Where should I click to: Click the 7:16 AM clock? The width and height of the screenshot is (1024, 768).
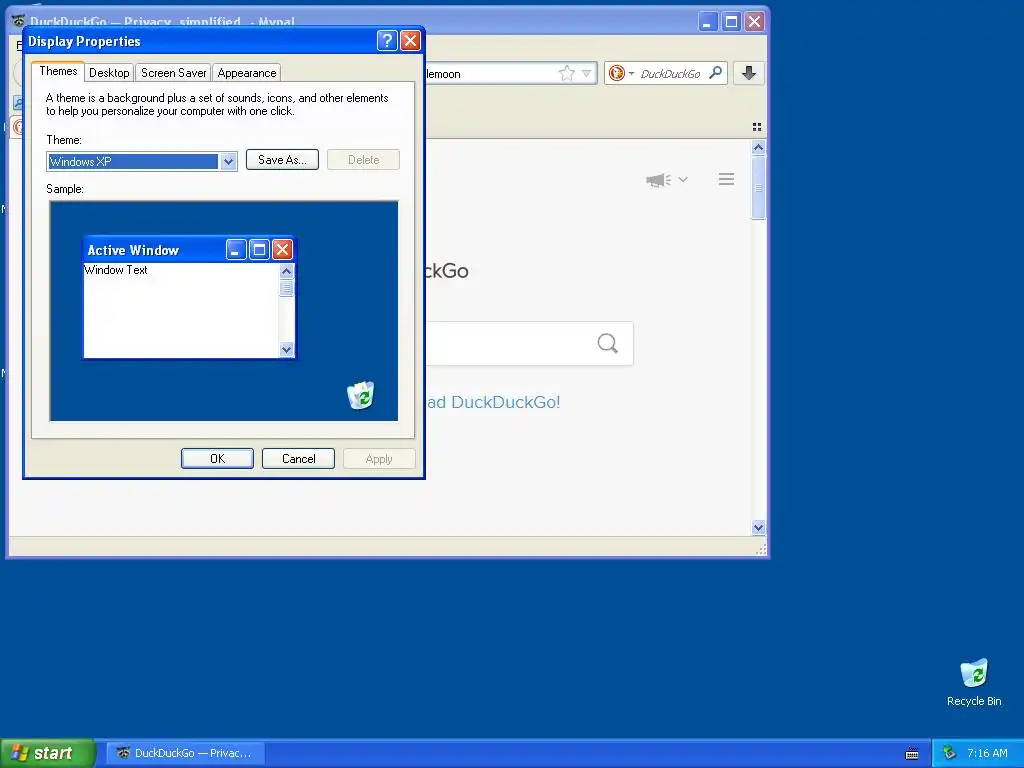click(987, 753)
